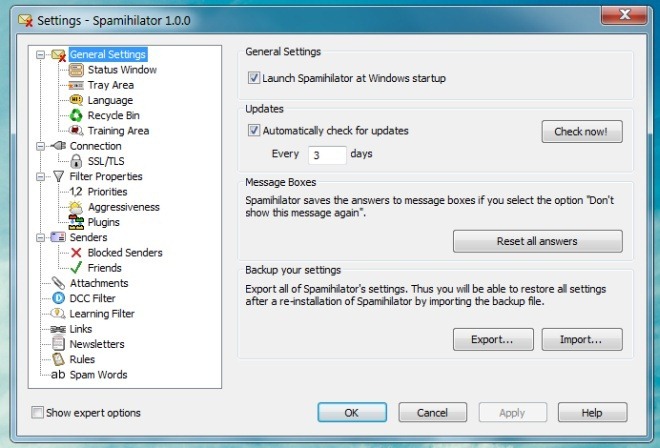660x448 pixels.
Task: Click the Blocked Senders red X icon
Action: tap(76, 253)
